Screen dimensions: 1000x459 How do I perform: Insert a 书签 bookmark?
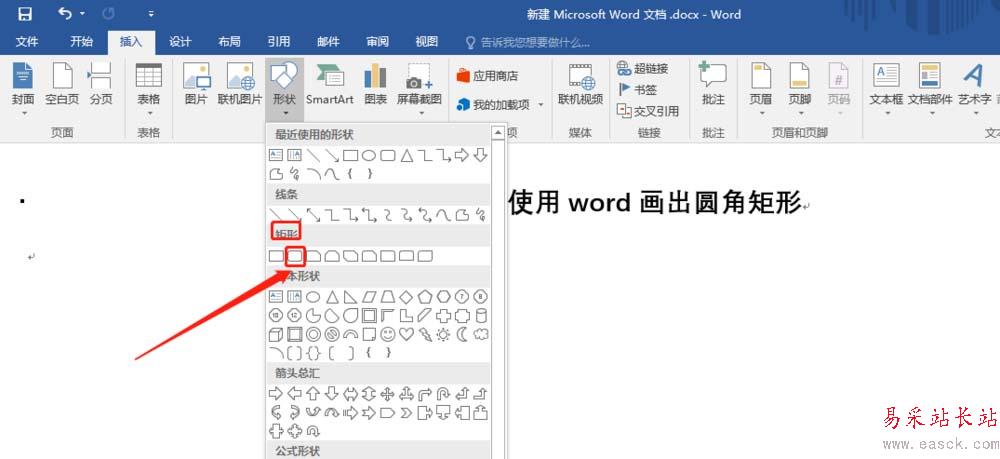[638, 90]
